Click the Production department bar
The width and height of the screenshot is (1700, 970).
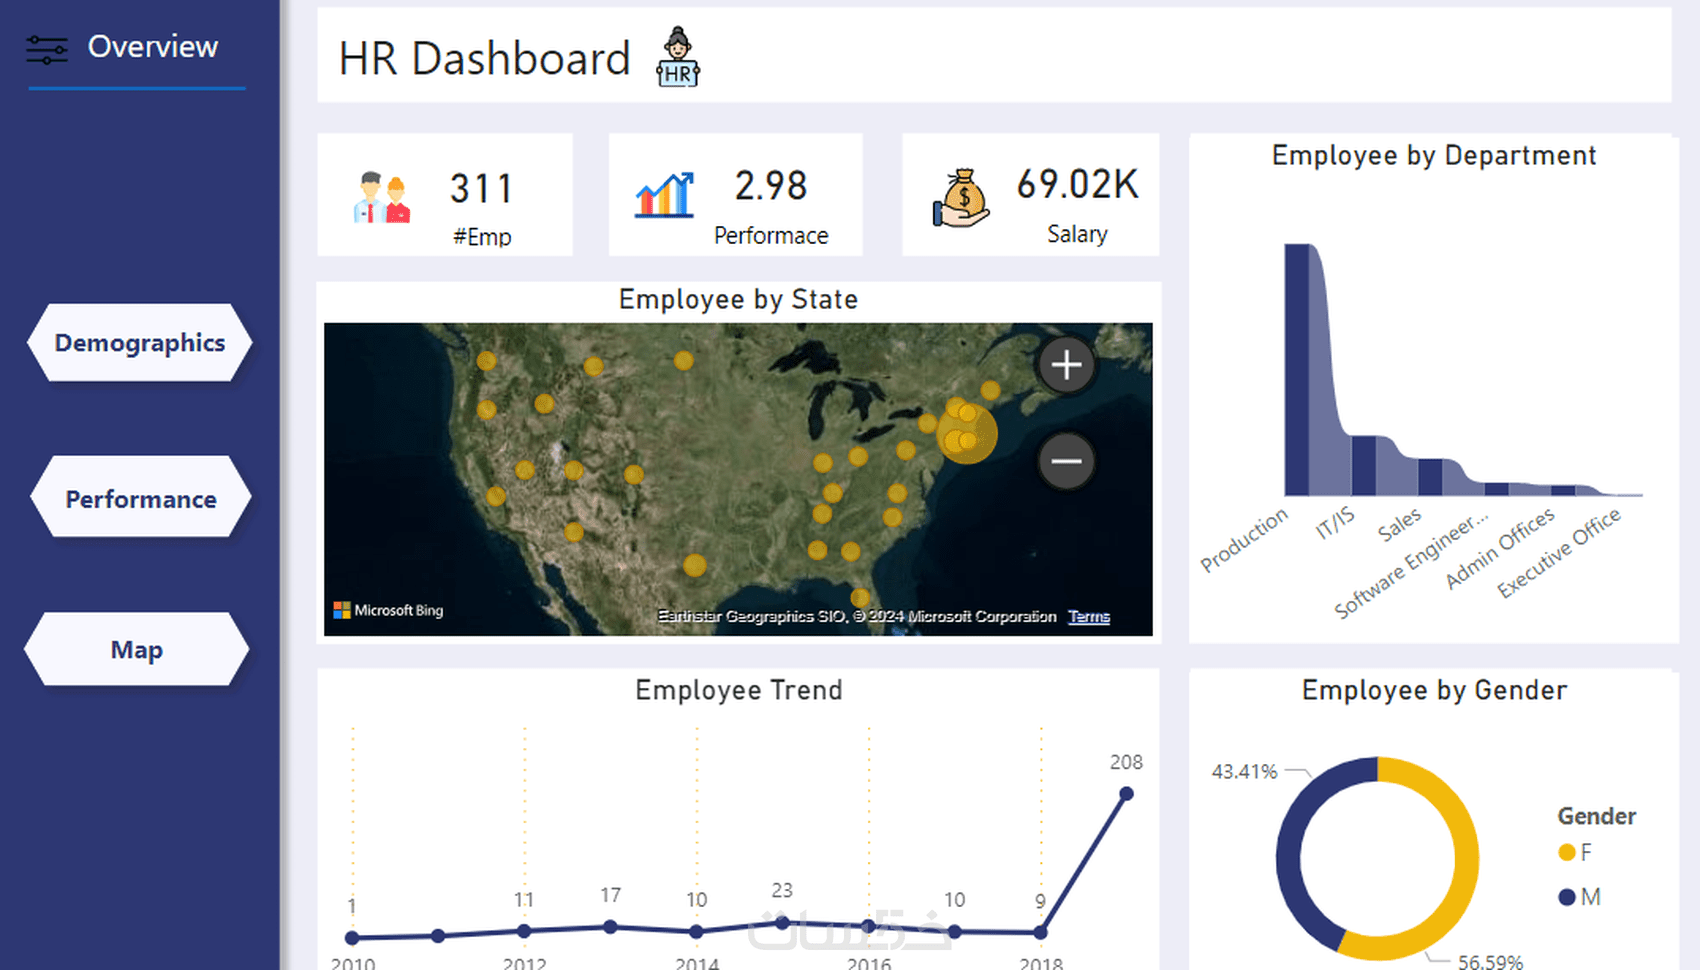click(1297, 370)
